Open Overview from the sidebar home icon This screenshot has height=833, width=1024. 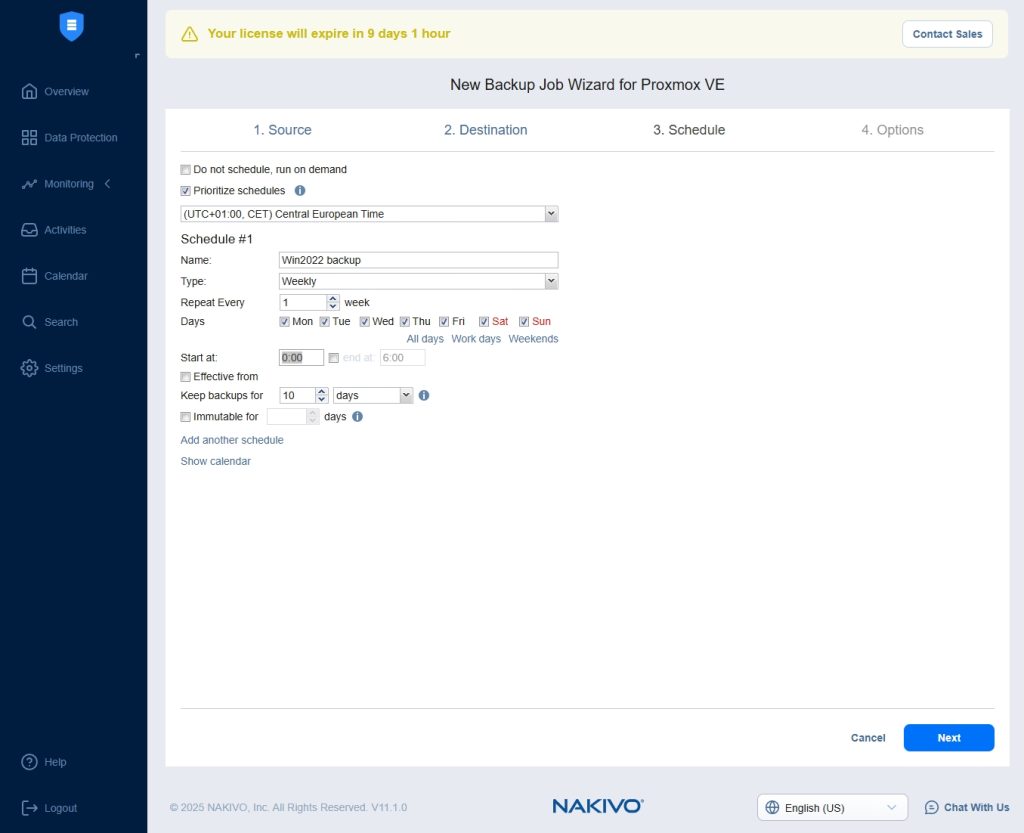(x=30, y=92)
